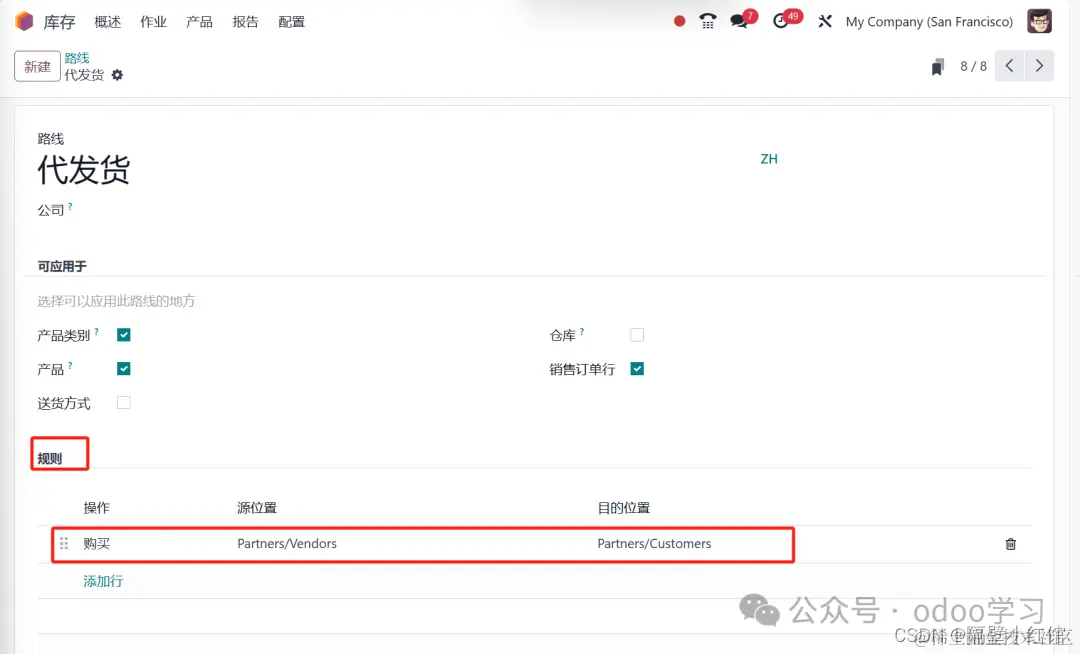Enable the 仓库 checkbox
Screen dimensions: 1080x654
[637, 335]
